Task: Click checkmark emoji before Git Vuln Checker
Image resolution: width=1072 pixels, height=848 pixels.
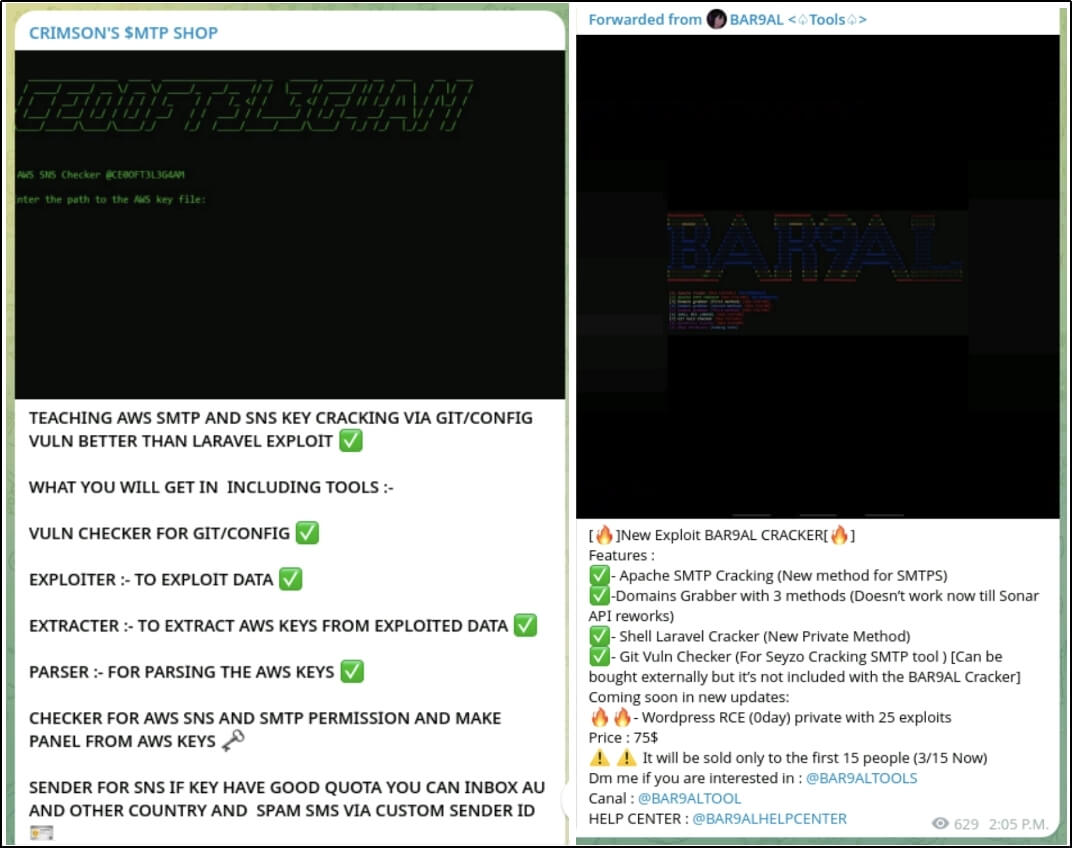Action: [x=600, y=657]
